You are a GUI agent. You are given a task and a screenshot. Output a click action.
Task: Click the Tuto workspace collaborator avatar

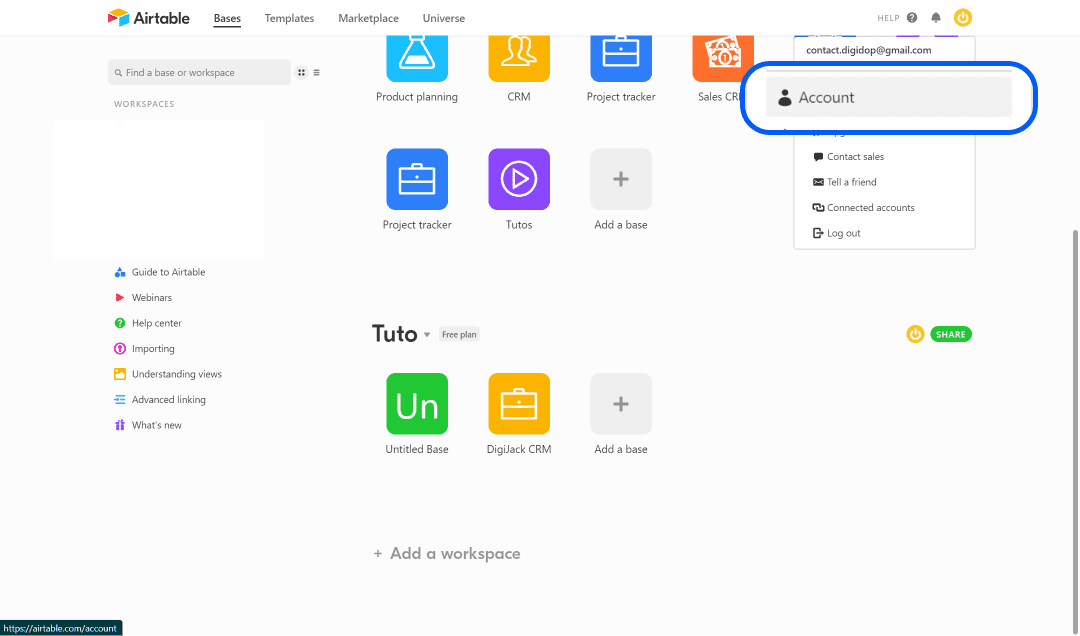point(915,334)
